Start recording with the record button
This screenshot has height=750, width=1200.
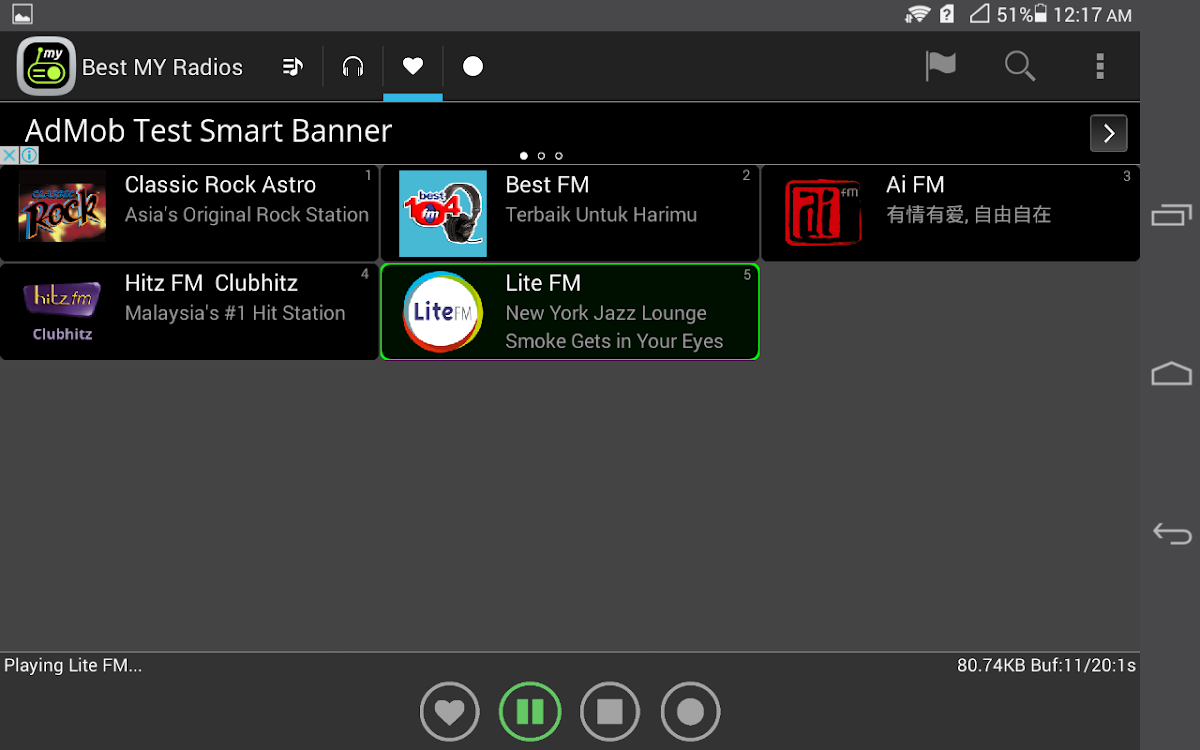coord(690,712)
